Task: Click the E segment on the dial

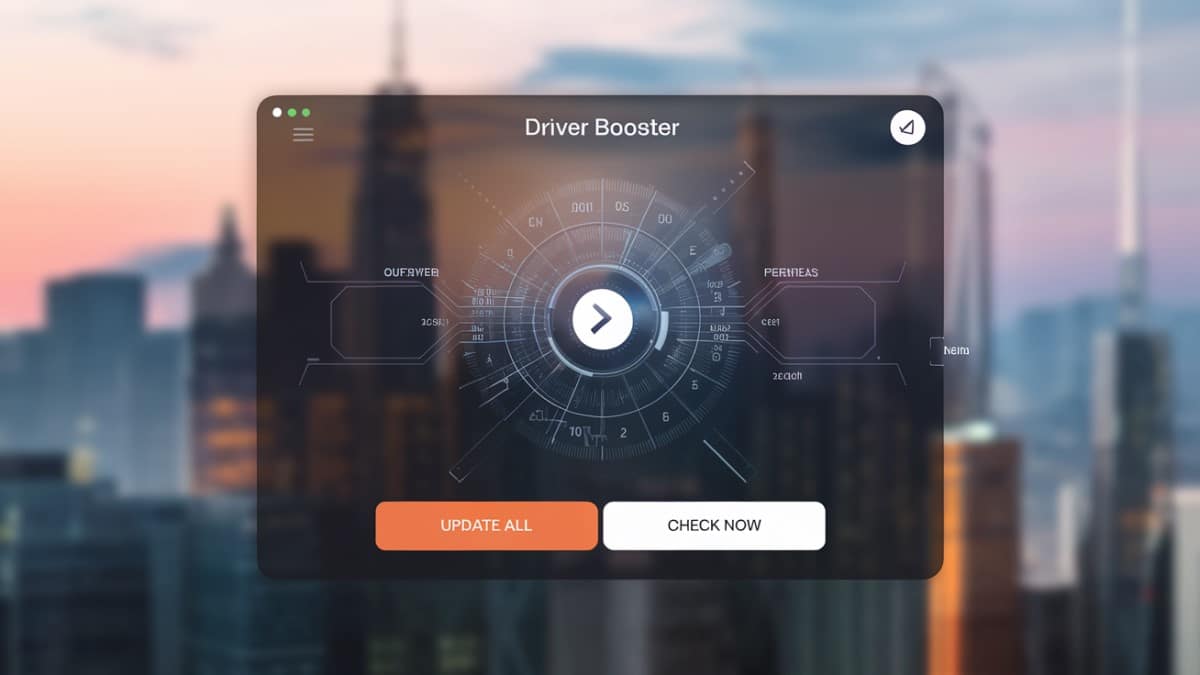Action: tap(692, 253)
